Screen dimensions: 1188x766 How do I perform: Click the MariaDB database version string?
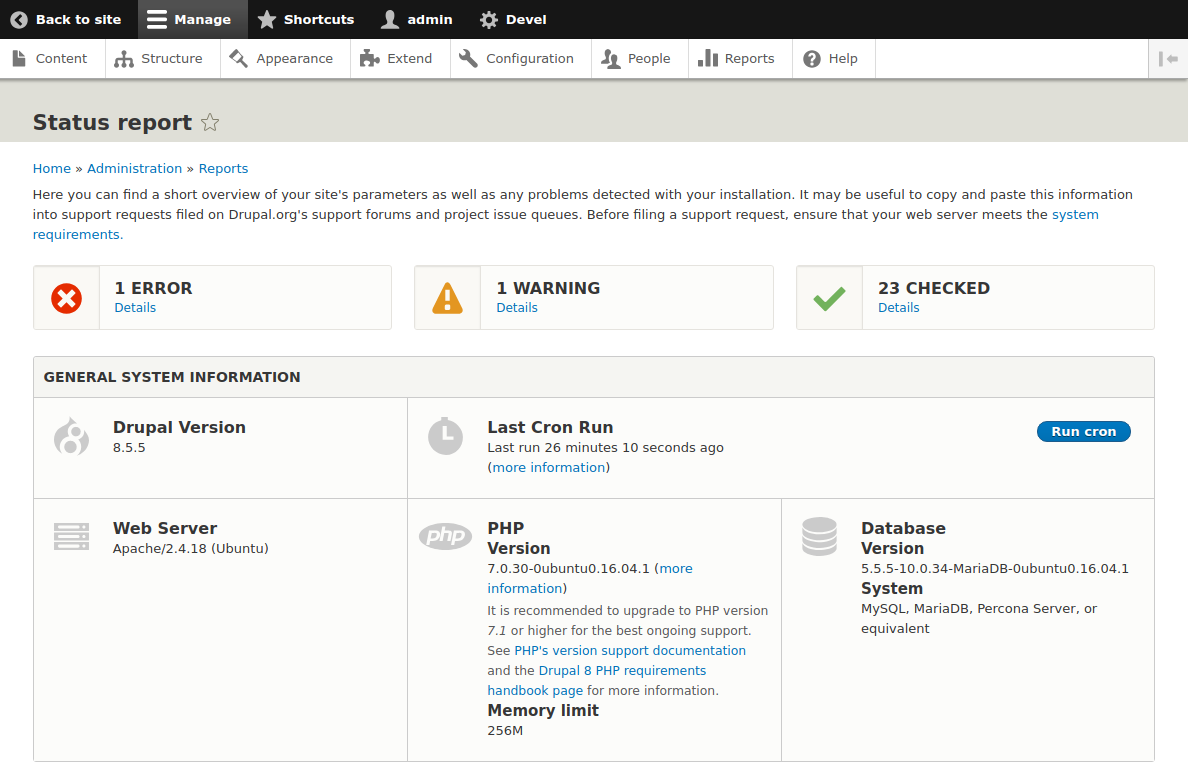(994, 568)
